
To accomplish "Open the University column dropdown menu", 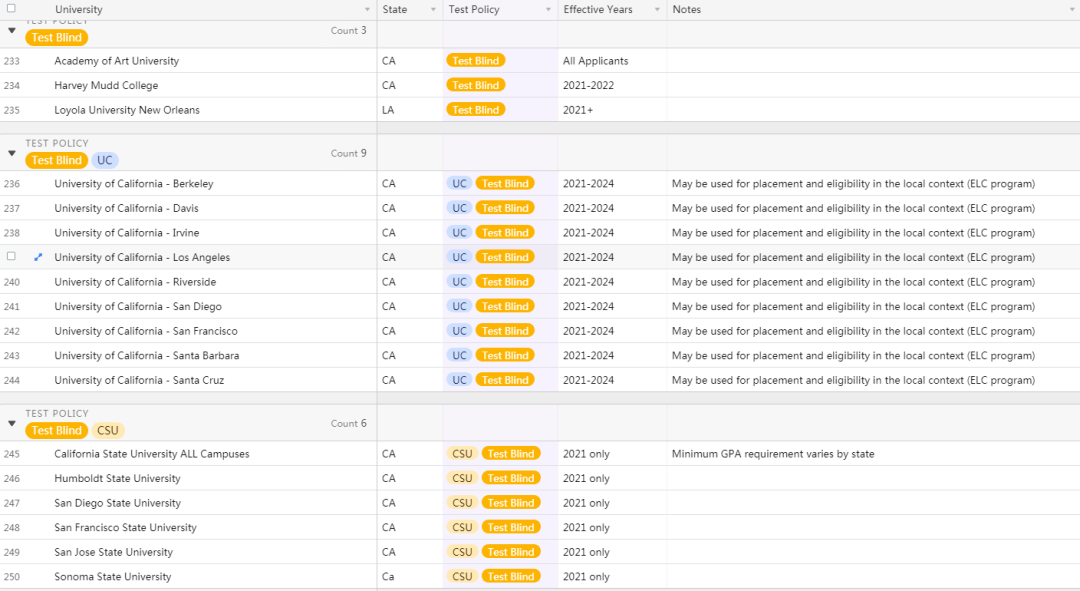I will pyautogui.click(x=367, y=10).
